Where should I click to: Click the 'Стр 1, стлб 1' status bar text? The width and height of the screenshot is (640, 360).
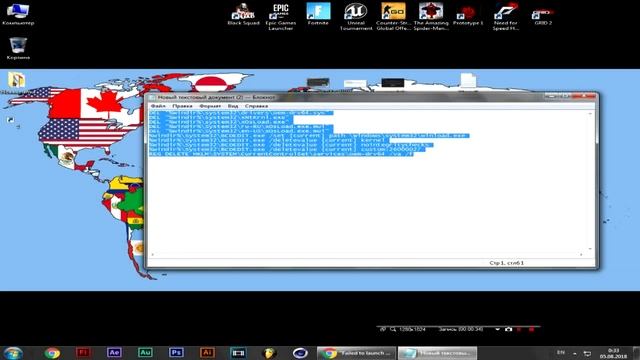coord(507,263)
